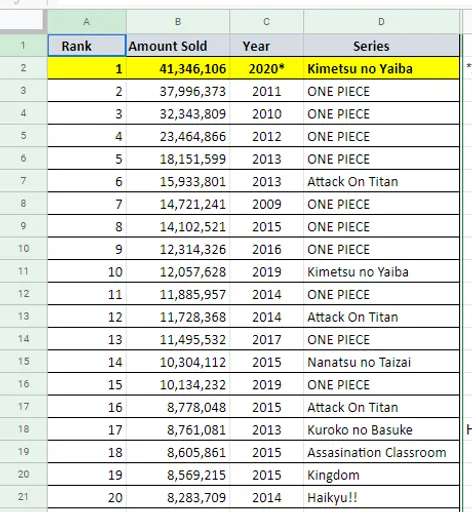The width and height of the screenshot is (472, 512).
Task: Select the Nanatsu no Taizai cell
Action: pos(381,362)
